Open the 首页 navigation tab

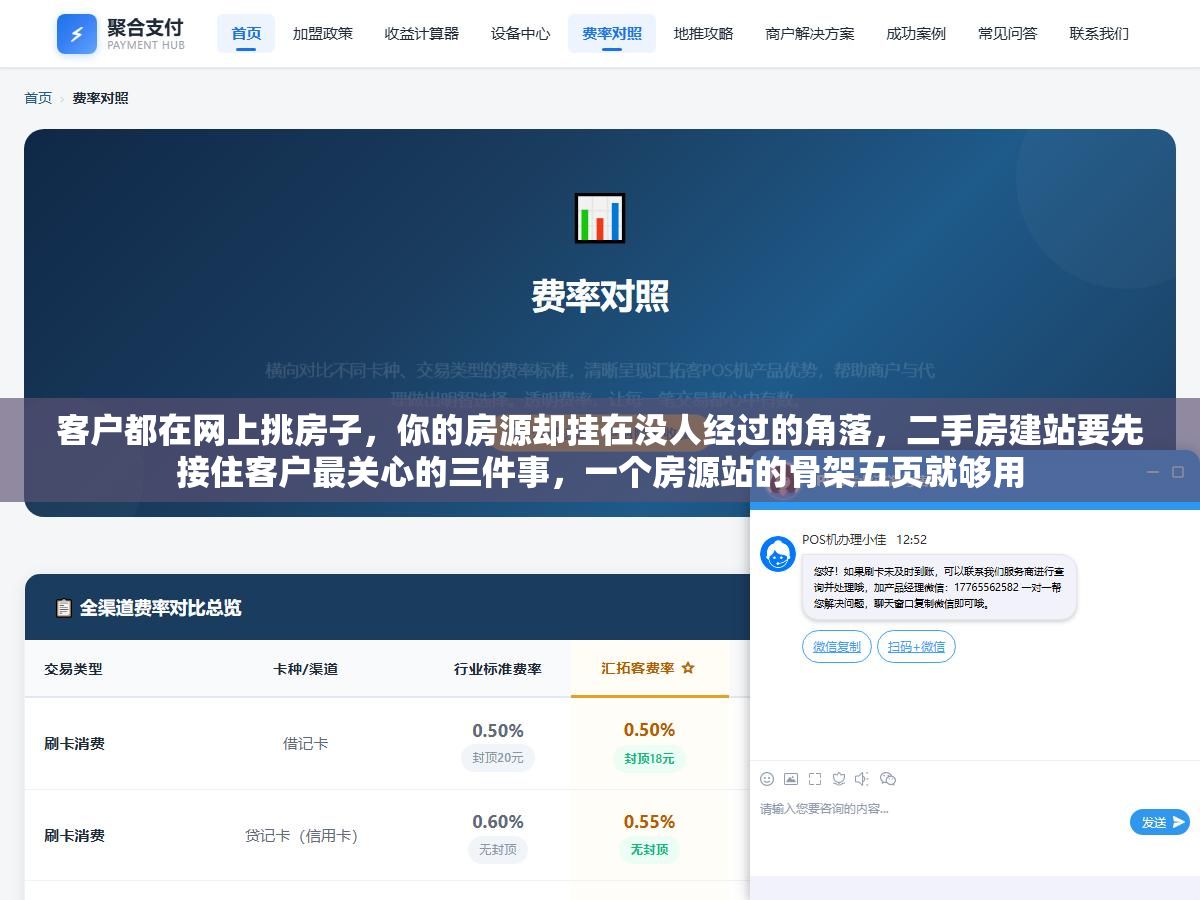(246, 34)
